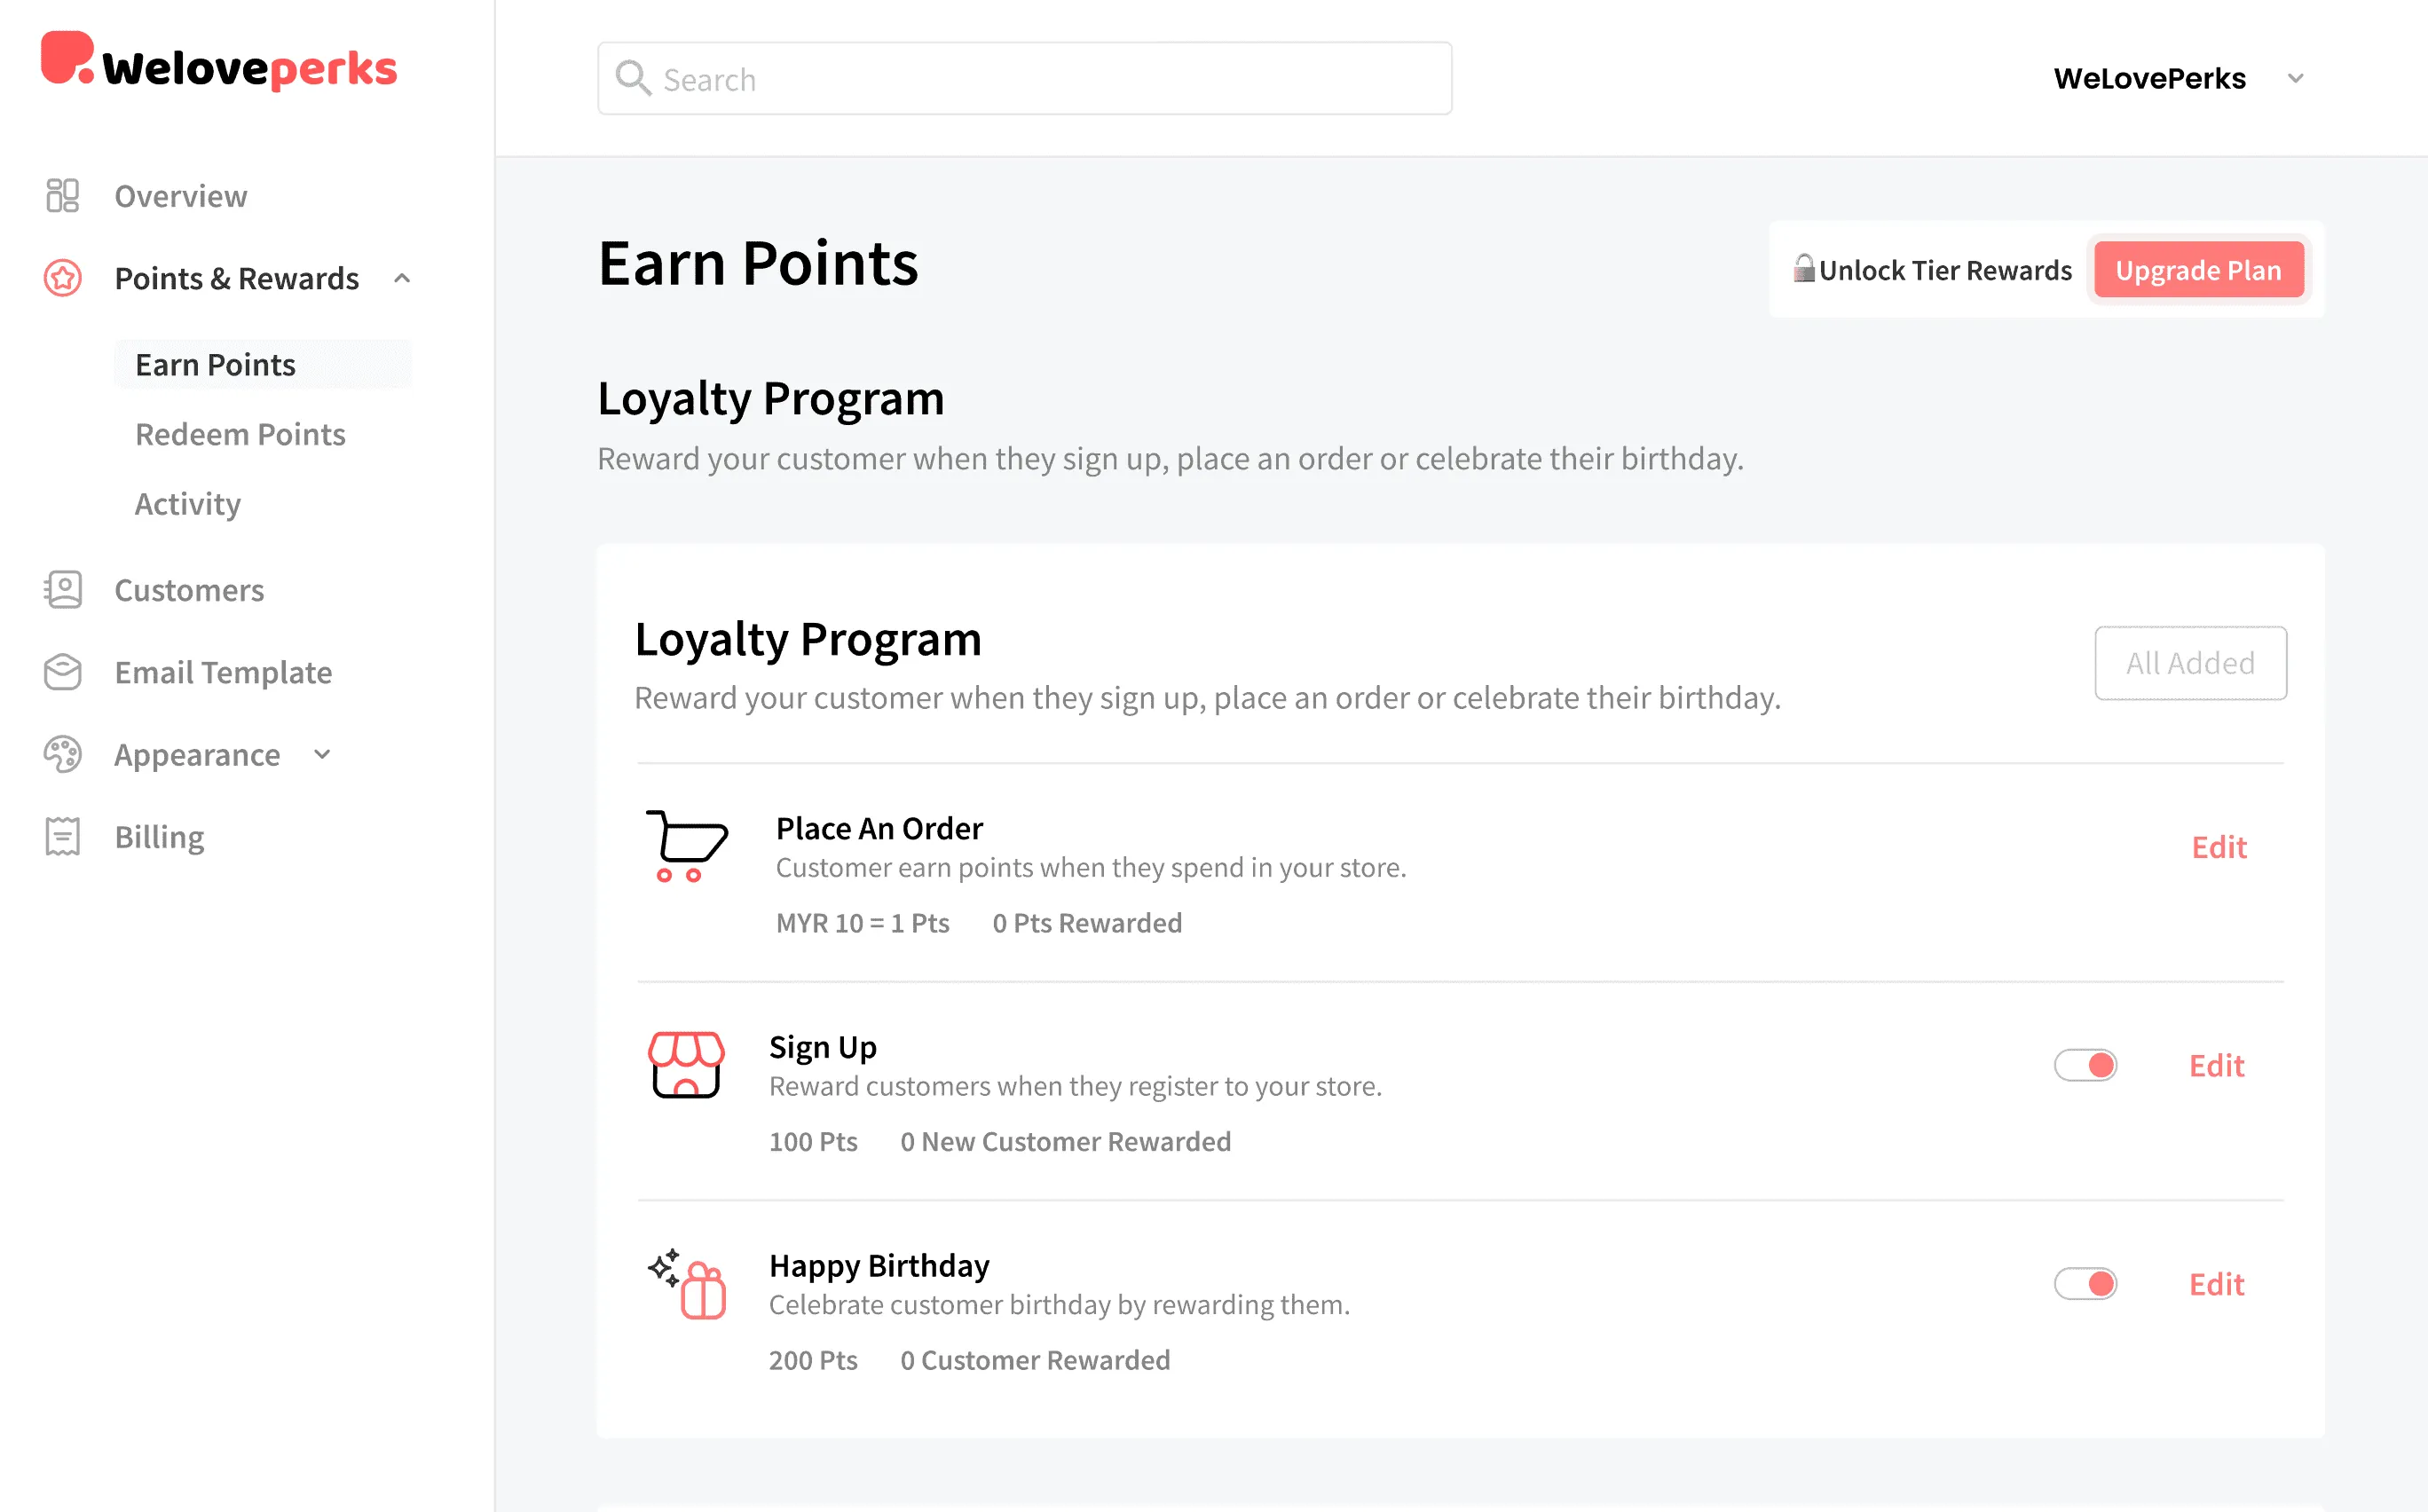Image resolution: width=2428 pixels, height=1512 pixels.
Task: Turn off the Happy Birthday toggle
Action: tap(2085, 1283)
